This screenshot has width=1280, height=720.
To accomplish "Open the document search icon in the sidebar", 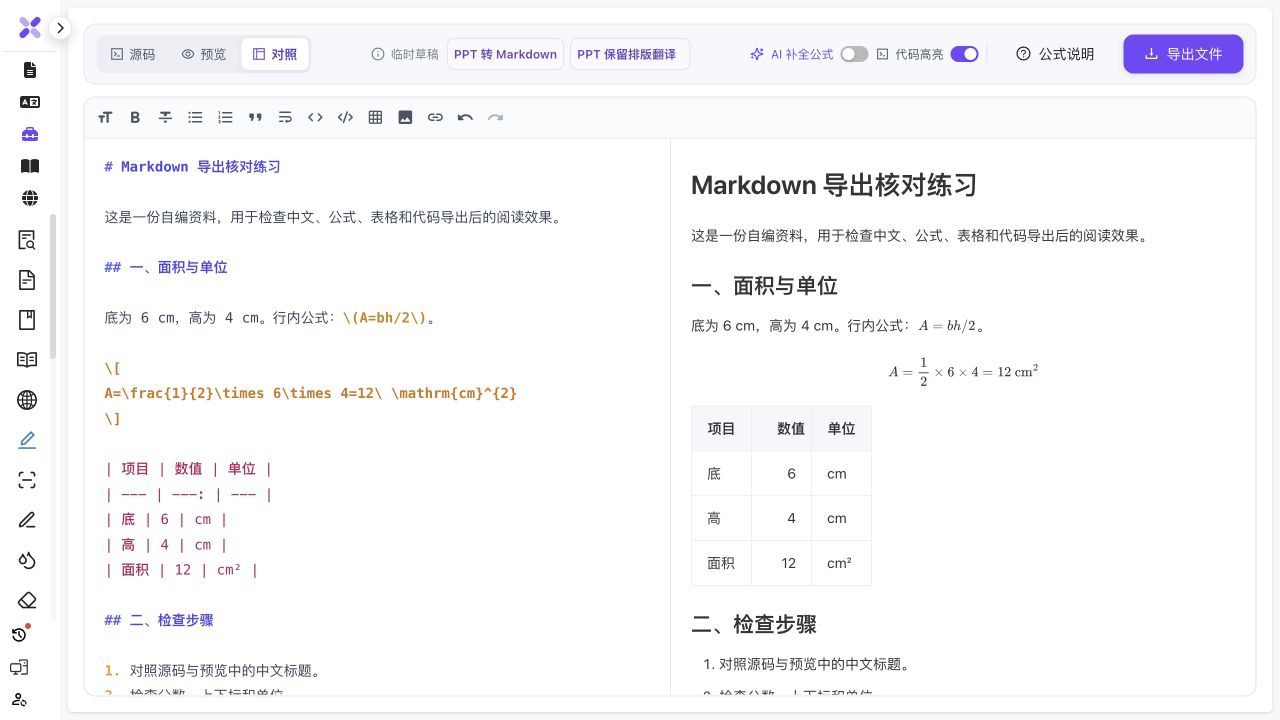I will 27,240.
